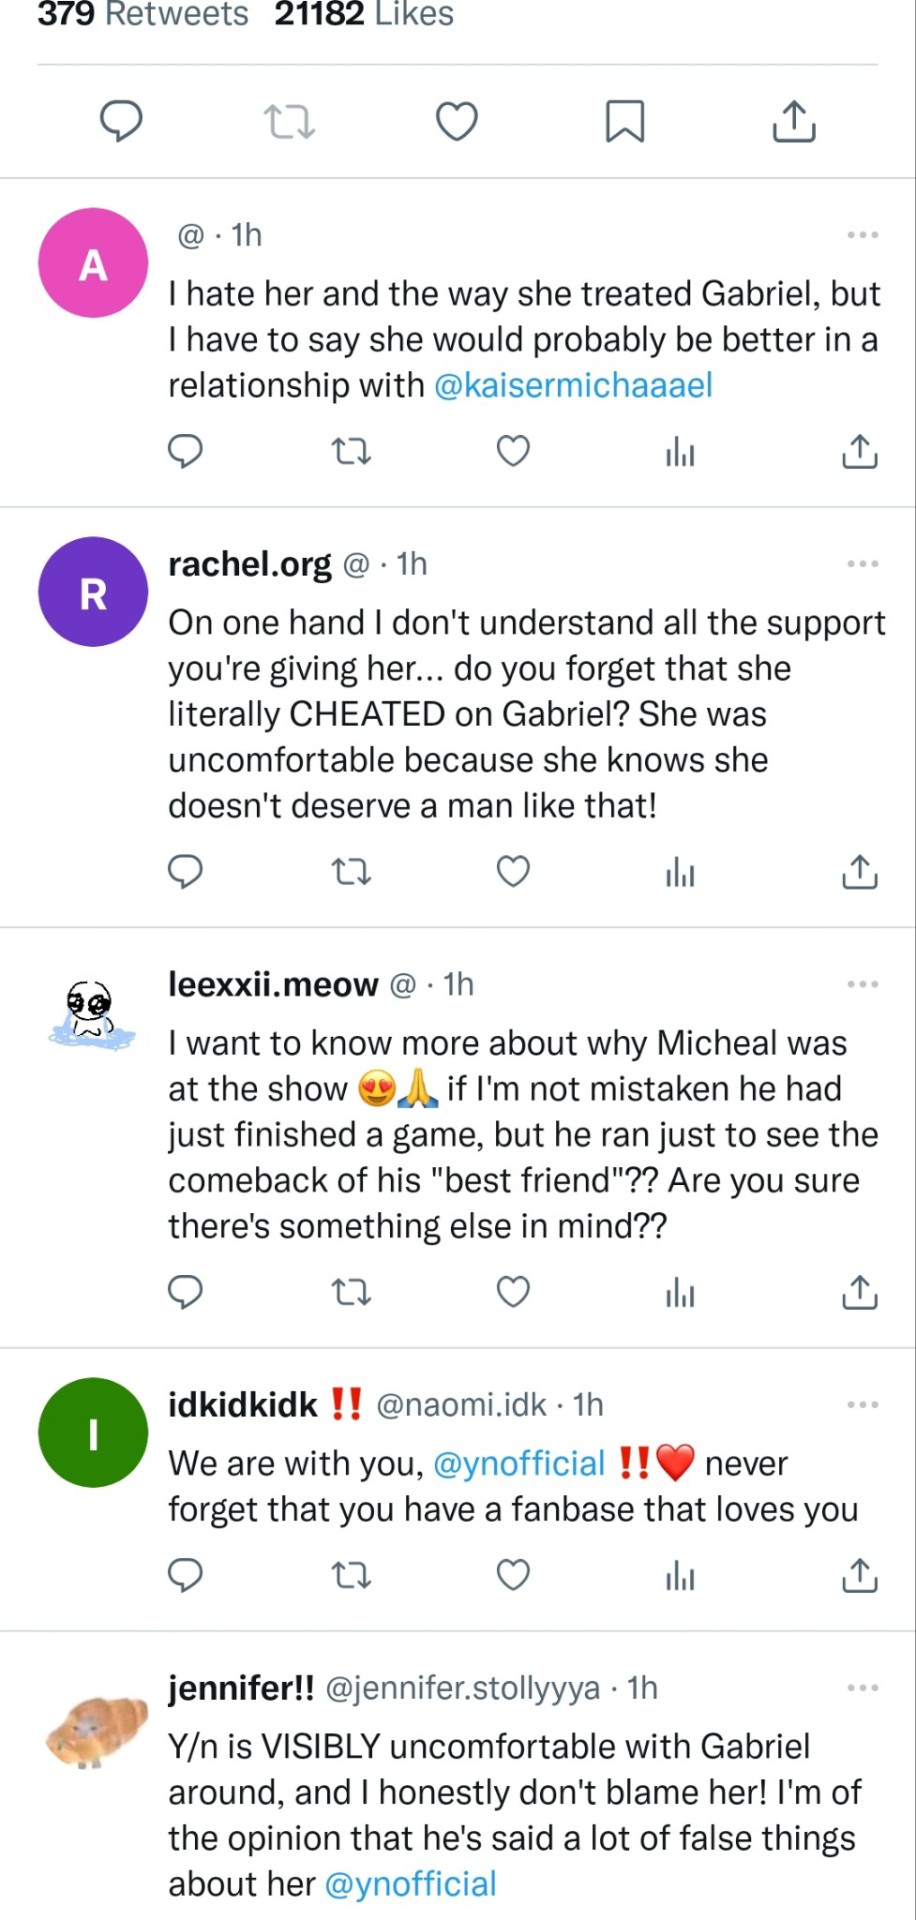Retweet the main tweet
Viewport: 916px width, 1920px height.
[289, 122]
